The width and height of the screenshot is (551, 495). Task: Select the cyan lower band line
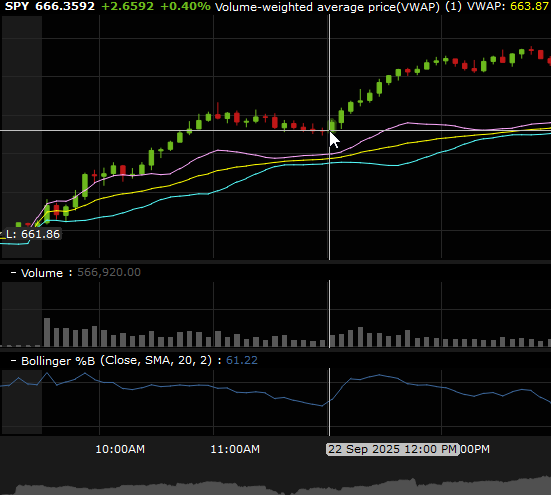[x=246, y=178]
